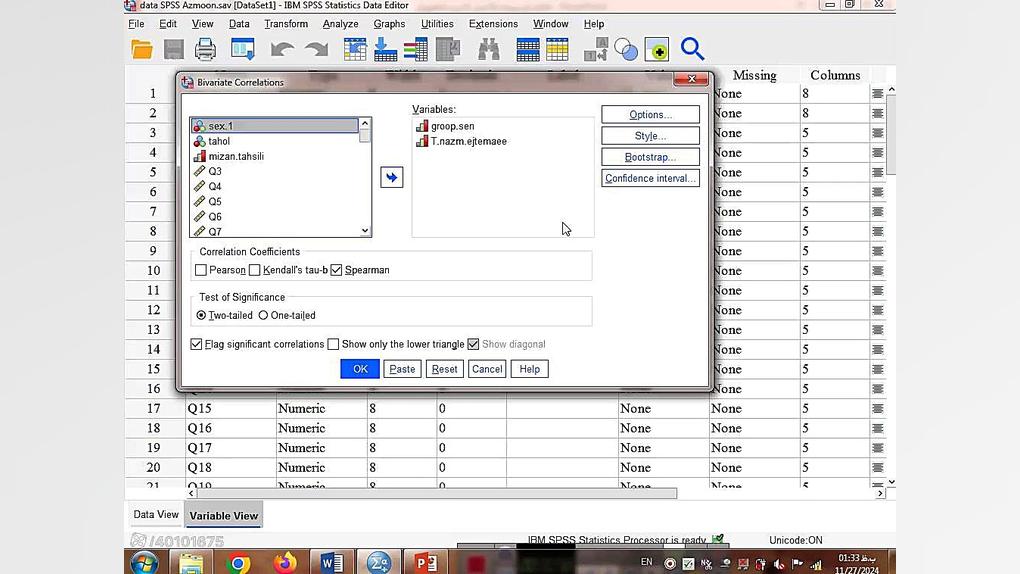Redo with the right arrow icon
1020x574 pixels.
pos(317,49)
